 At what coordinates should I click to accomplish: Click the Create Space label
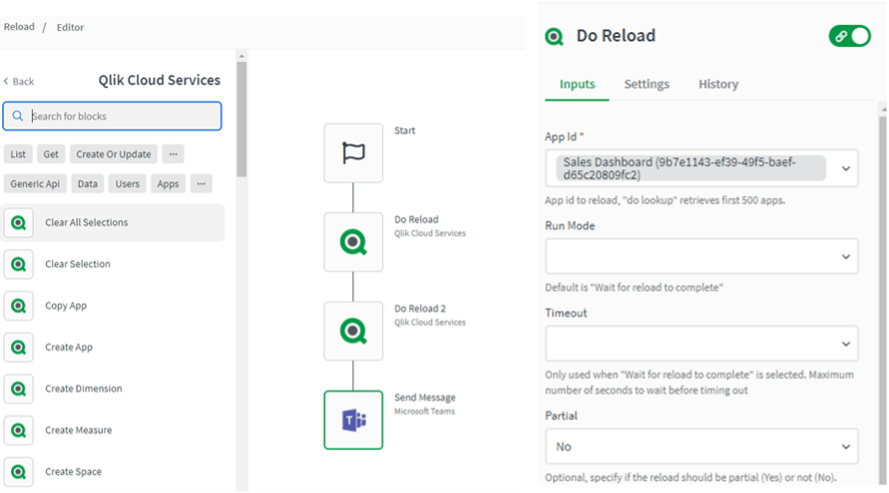tap(73, 472)
